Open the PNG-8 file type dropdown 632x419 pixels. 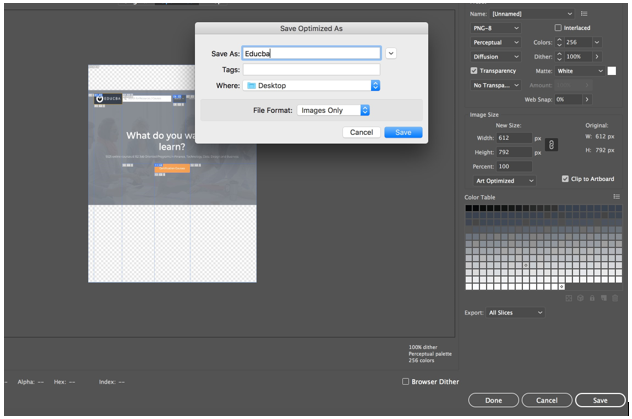pyautogui.click(x=496, y=28)
